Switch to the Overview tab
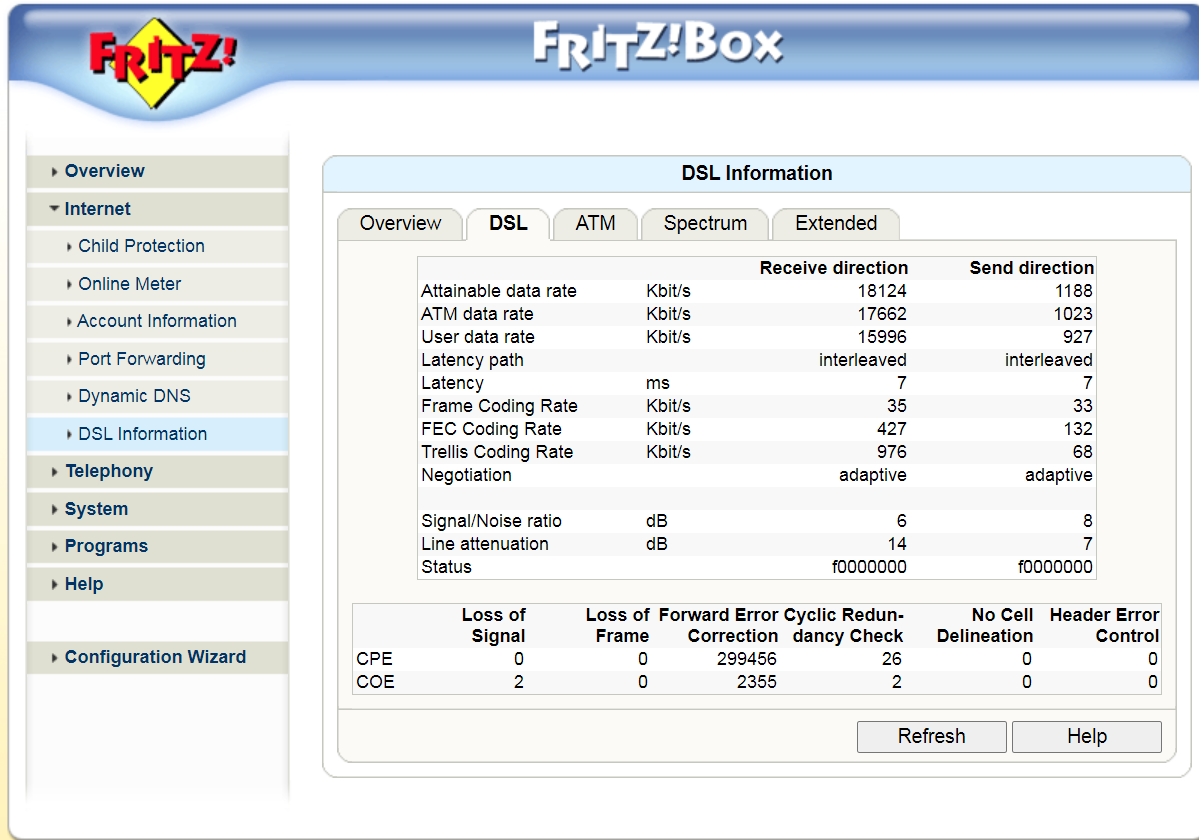 pos(400,224)
